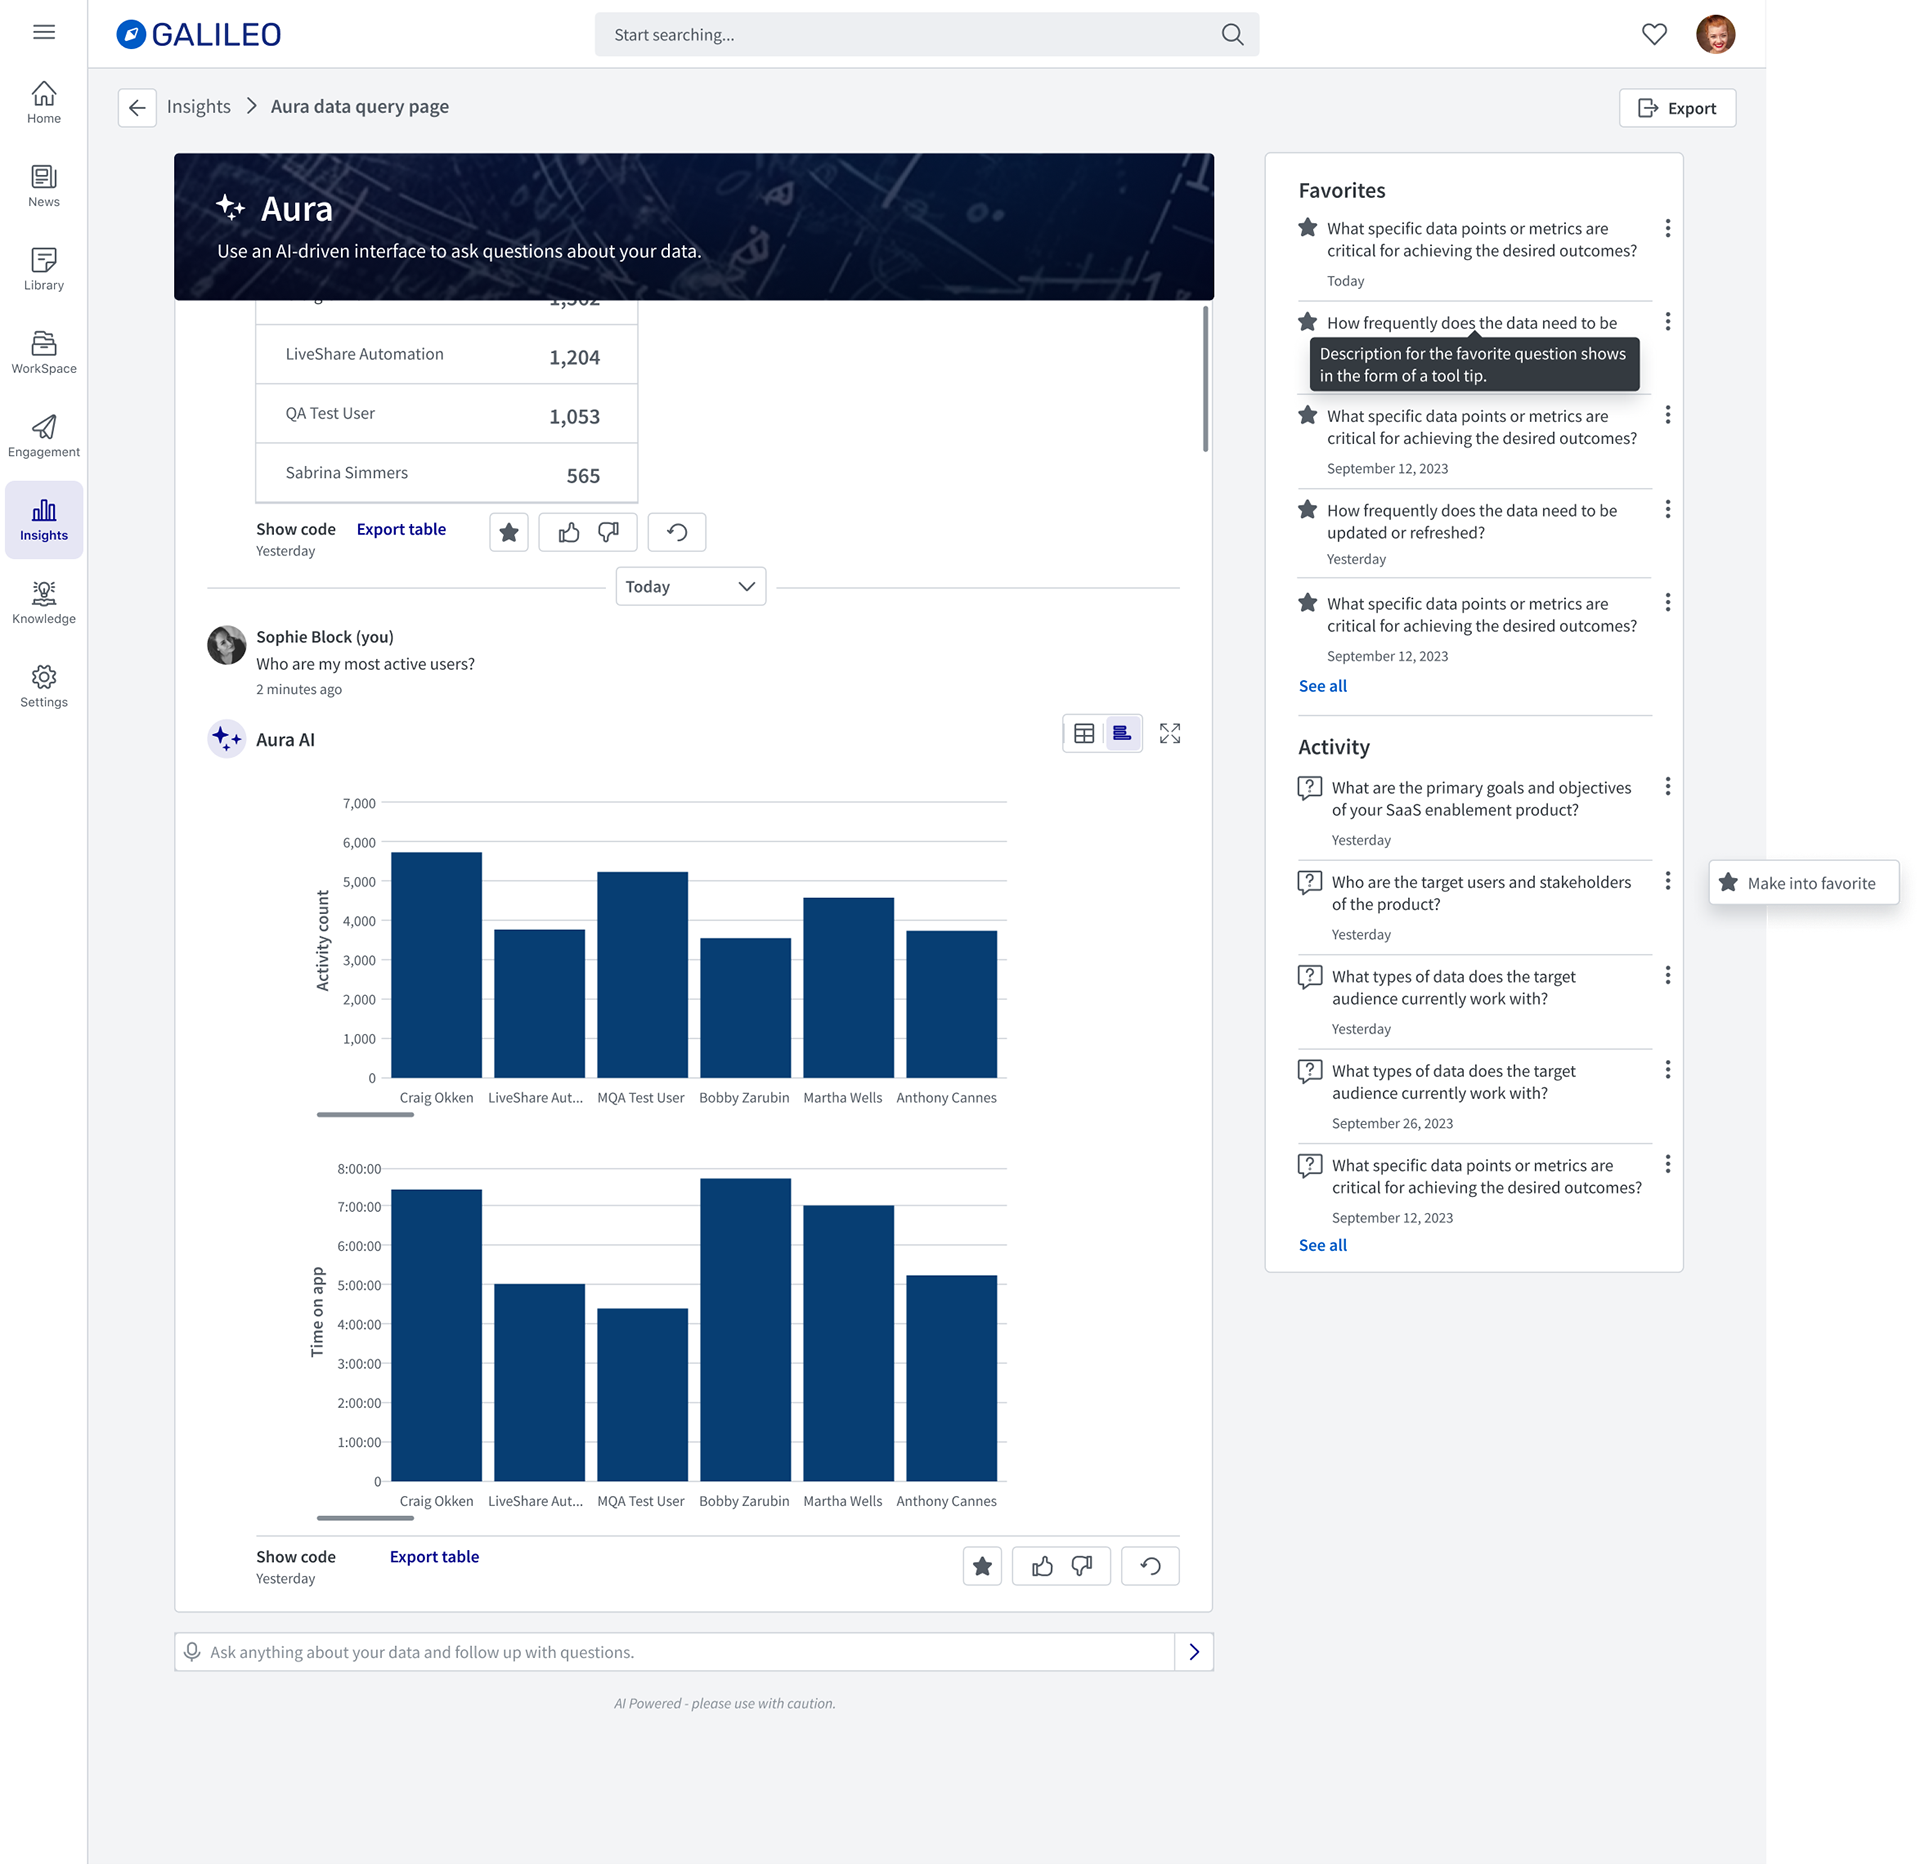Favorite the chart response with star
Screen dimensions: 1920x1864
[982, 1566]
